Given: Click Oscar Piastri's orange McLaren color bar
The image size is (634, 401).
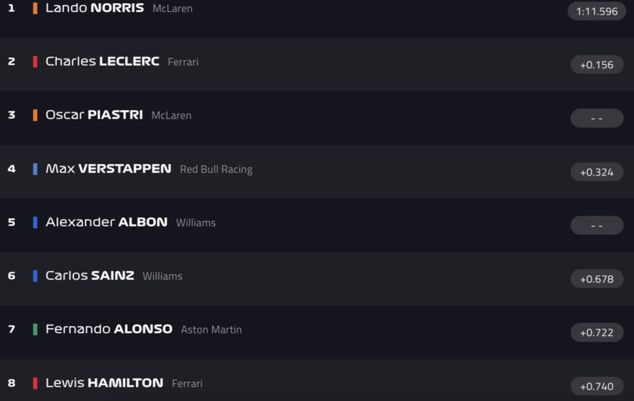Looking at the screenshot, I should [x=35, y=115].
